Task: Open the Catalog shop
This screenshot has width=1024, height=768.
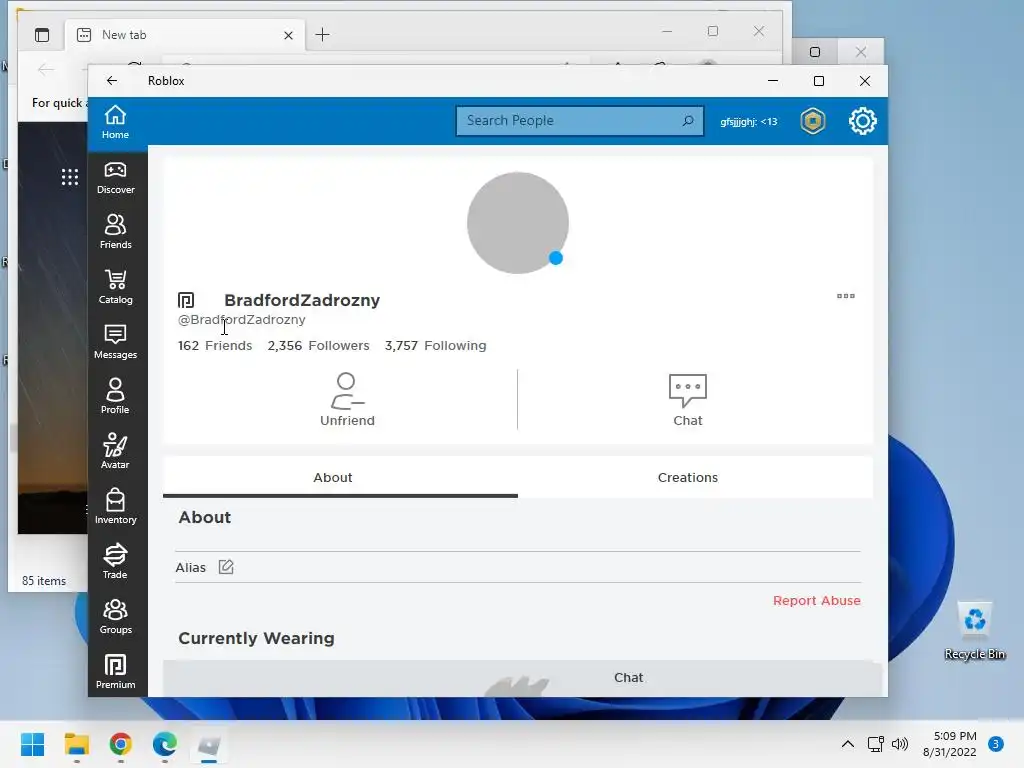Action: tap(115, 287)
